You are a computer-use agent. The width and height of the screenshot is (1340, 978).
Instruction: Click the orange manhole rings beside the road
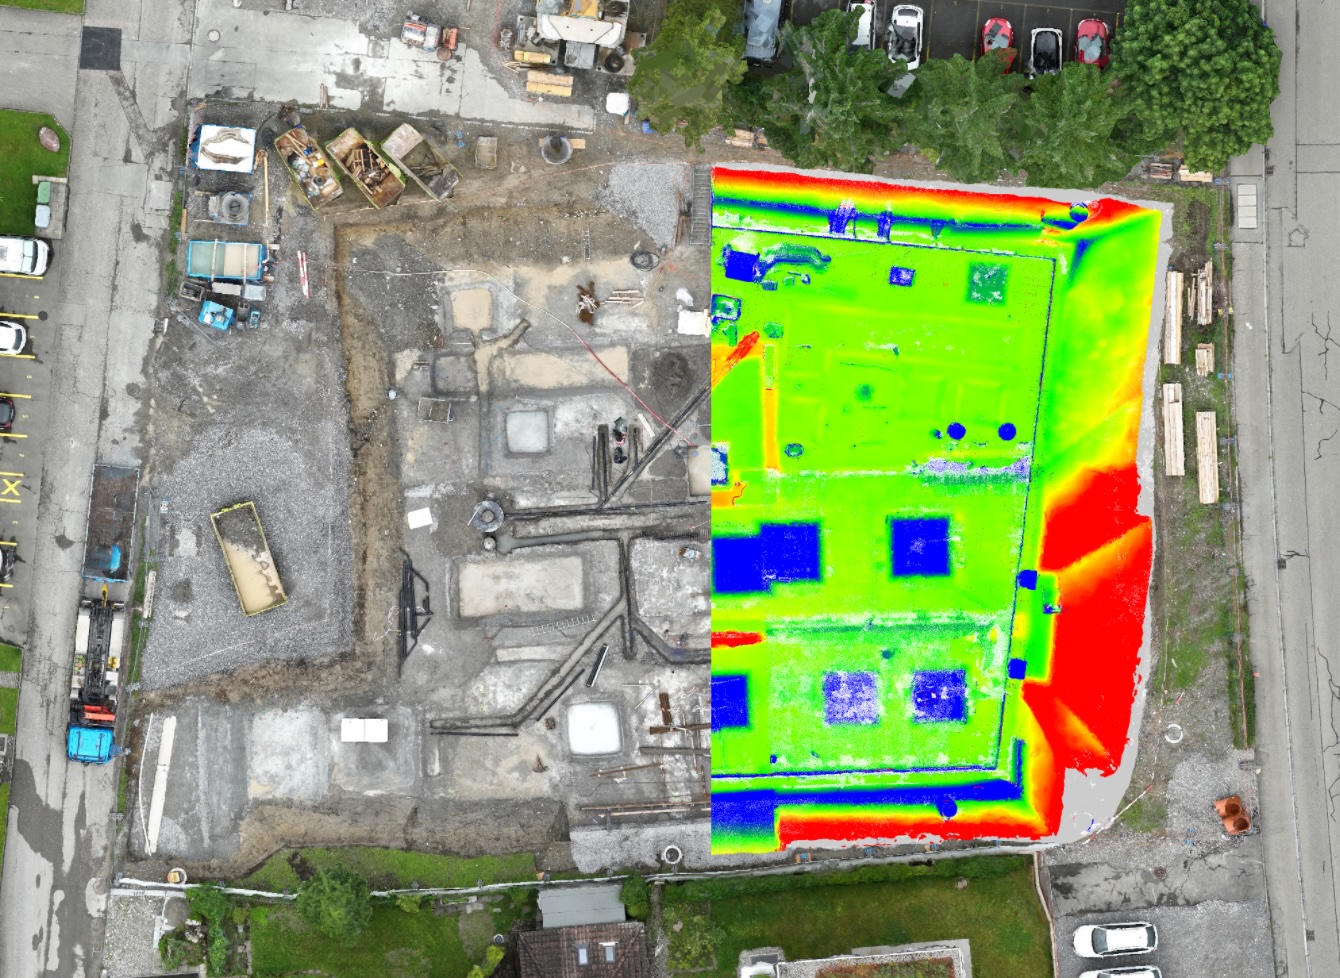coord(1233,814)
